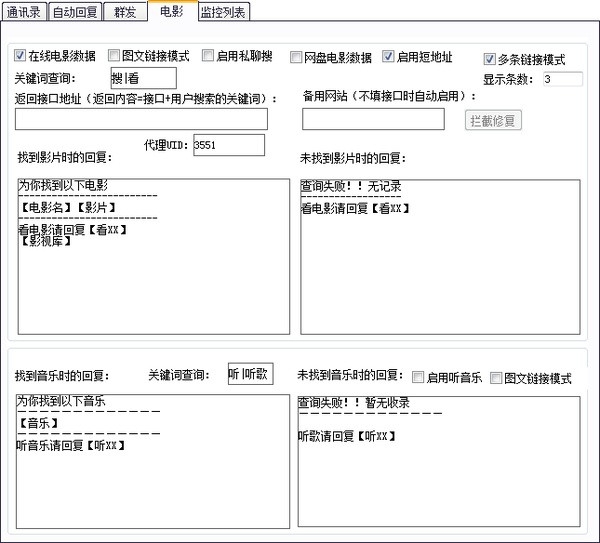Click the 显示条数 number field
Image resolution: width=600 pixels, height=543 pixels.
[x=563, y=79]
